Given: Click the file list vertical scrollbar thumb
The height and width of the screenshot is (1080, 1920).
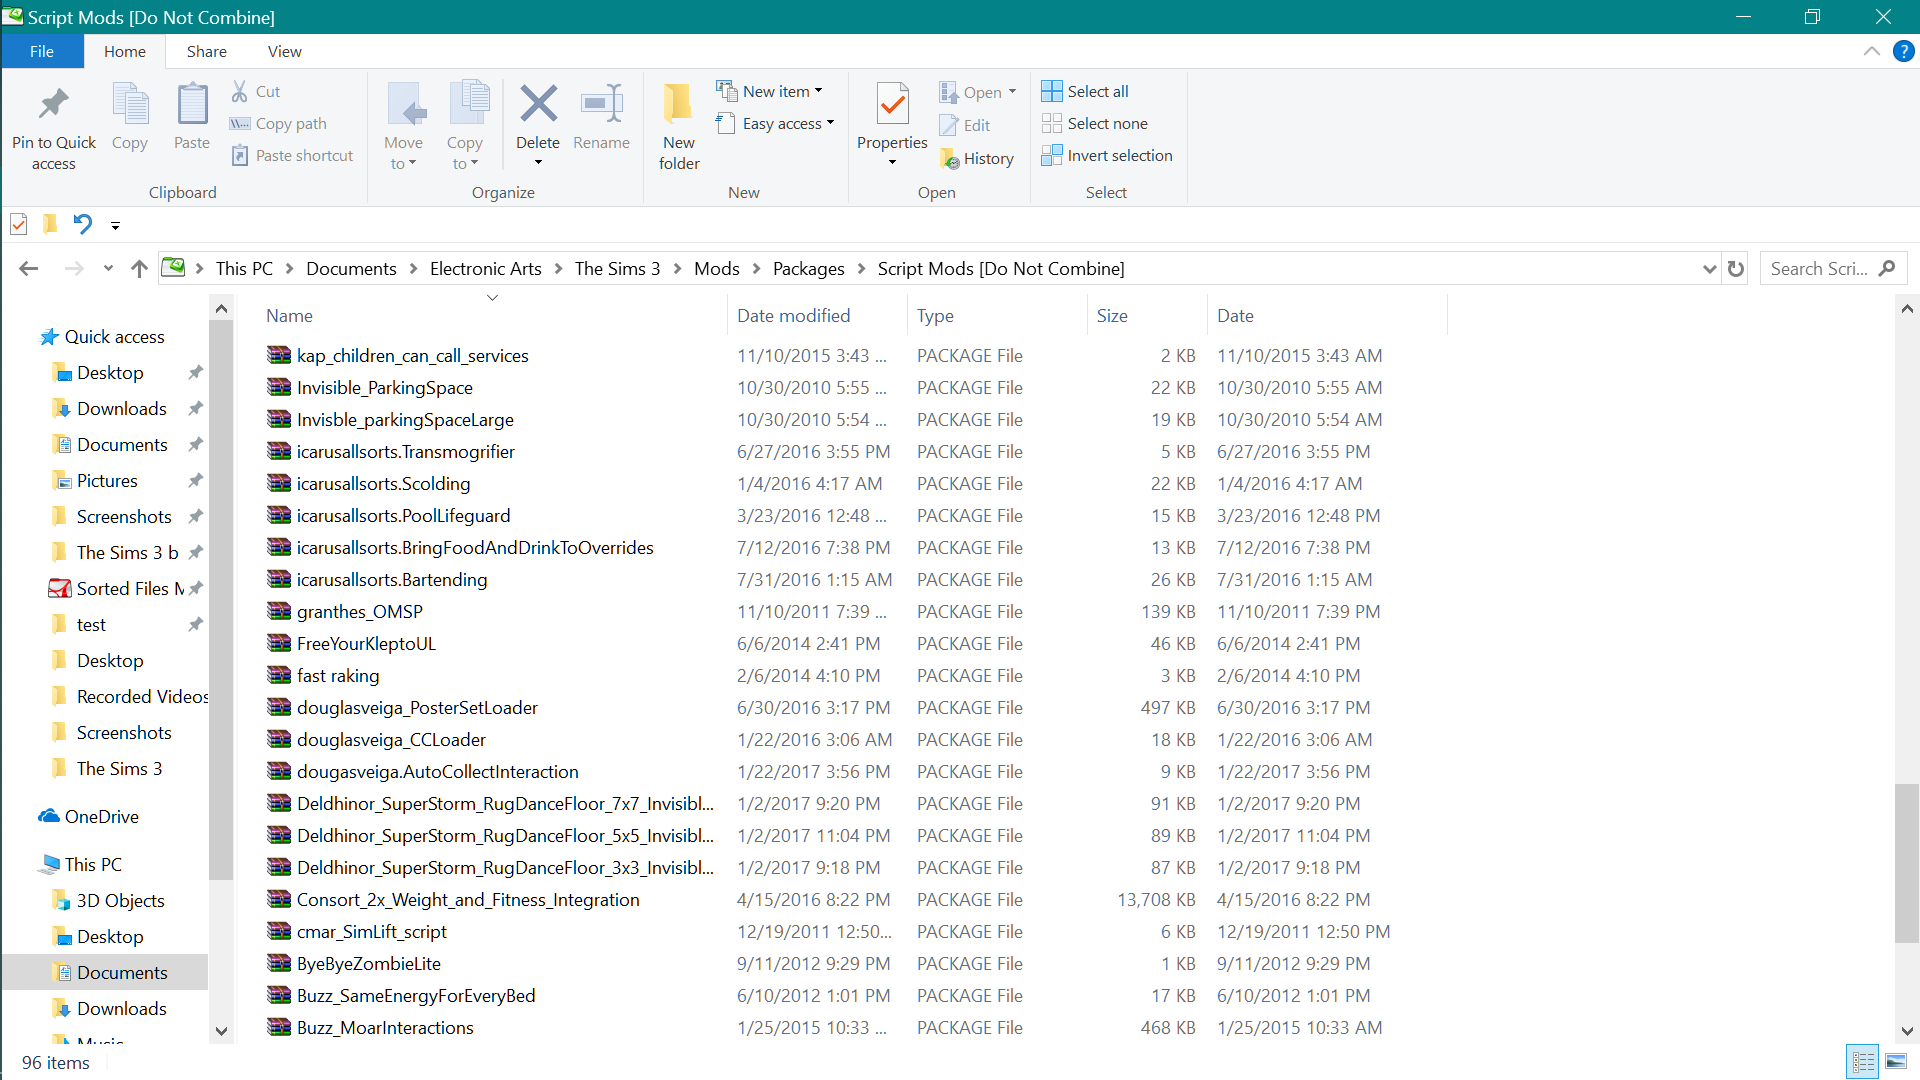Looking at the screenshot, I should coord(1907,863).
